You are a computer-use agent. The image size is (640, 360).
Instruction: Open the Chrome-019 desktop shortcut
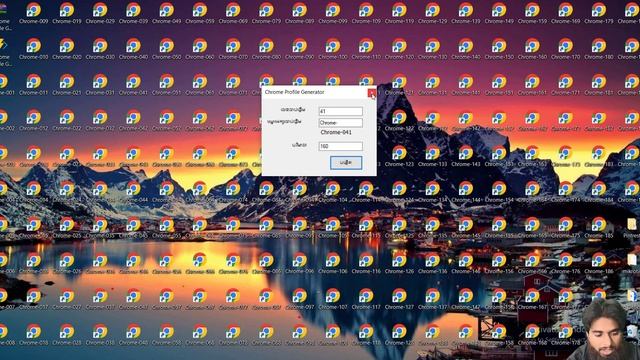(67, 13)
